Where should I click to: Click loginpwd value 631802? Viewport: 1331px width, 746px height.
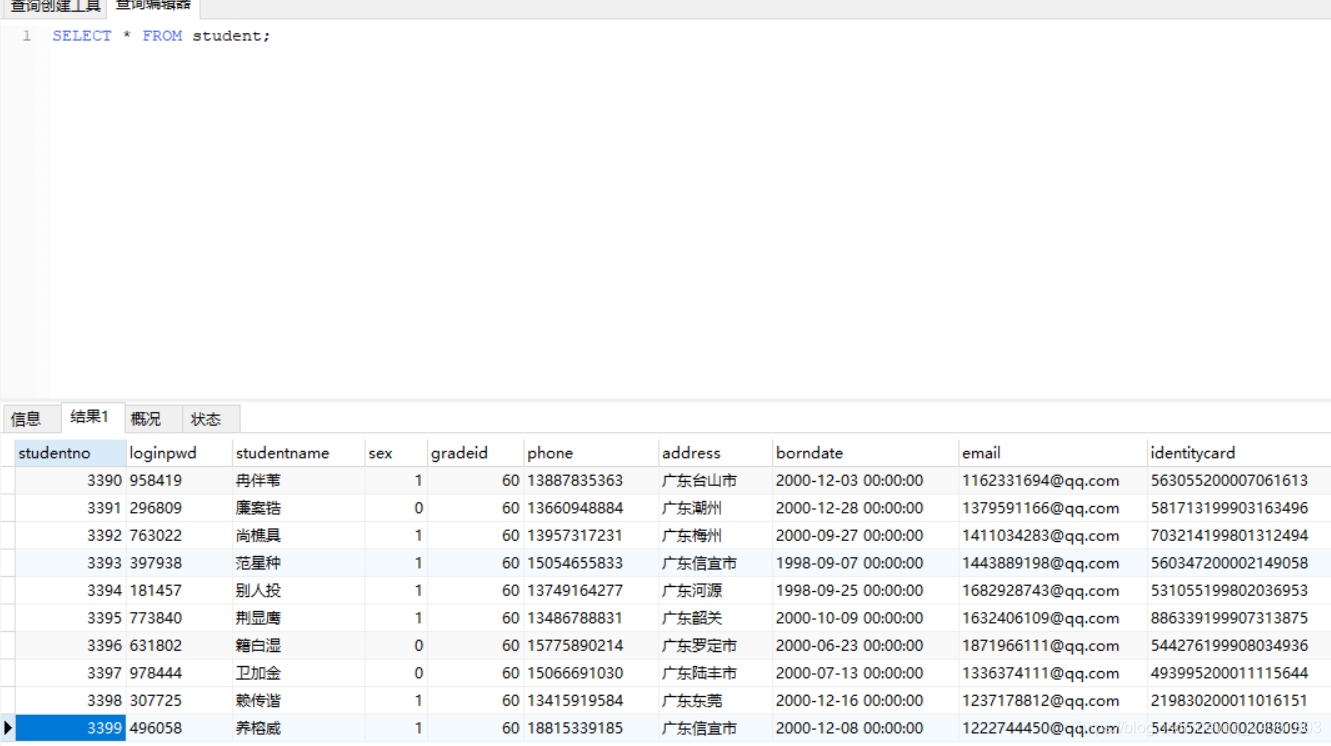[156, 646]
